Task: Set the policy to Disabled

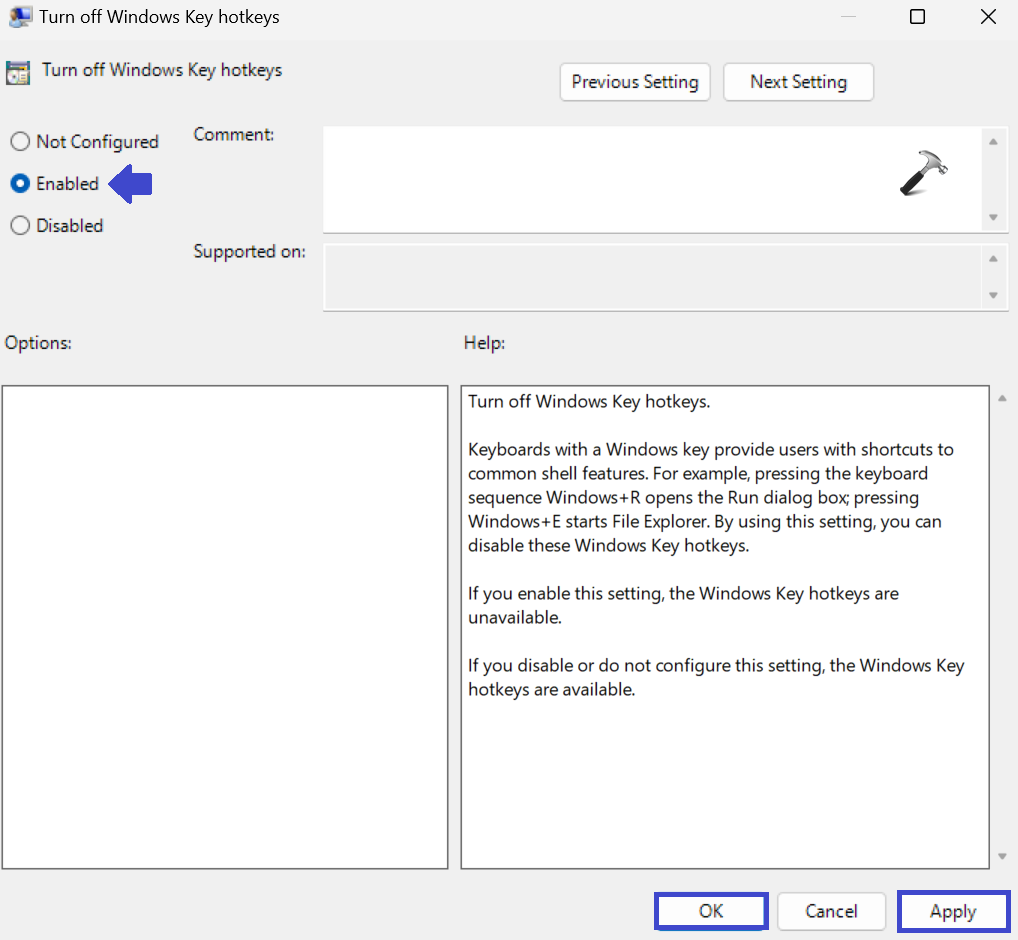Action: tap(20, 226)
